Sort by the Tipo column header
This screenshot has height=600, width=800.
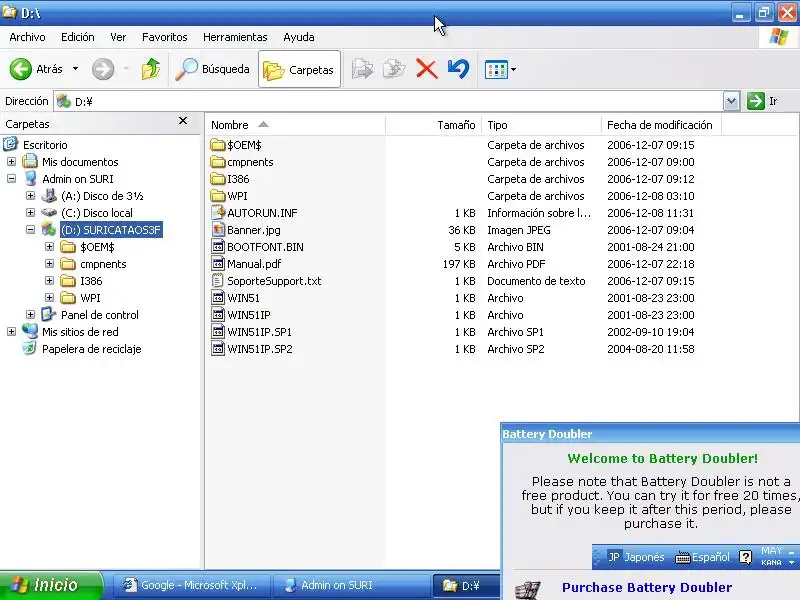click(x=541, y=125)
